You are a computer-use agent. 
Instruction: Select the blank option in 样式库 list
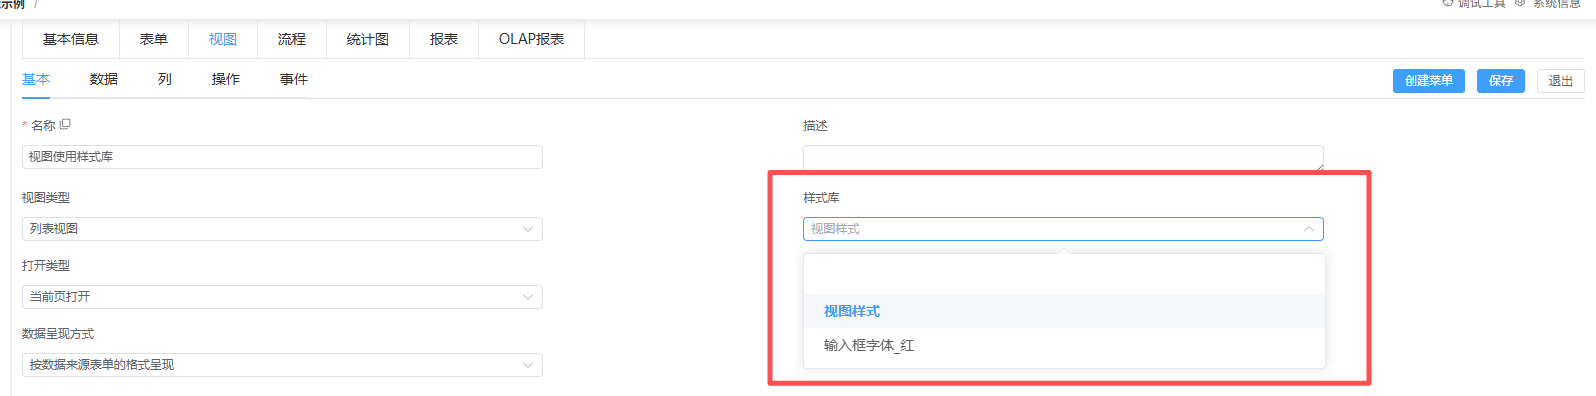(1064, 277)
